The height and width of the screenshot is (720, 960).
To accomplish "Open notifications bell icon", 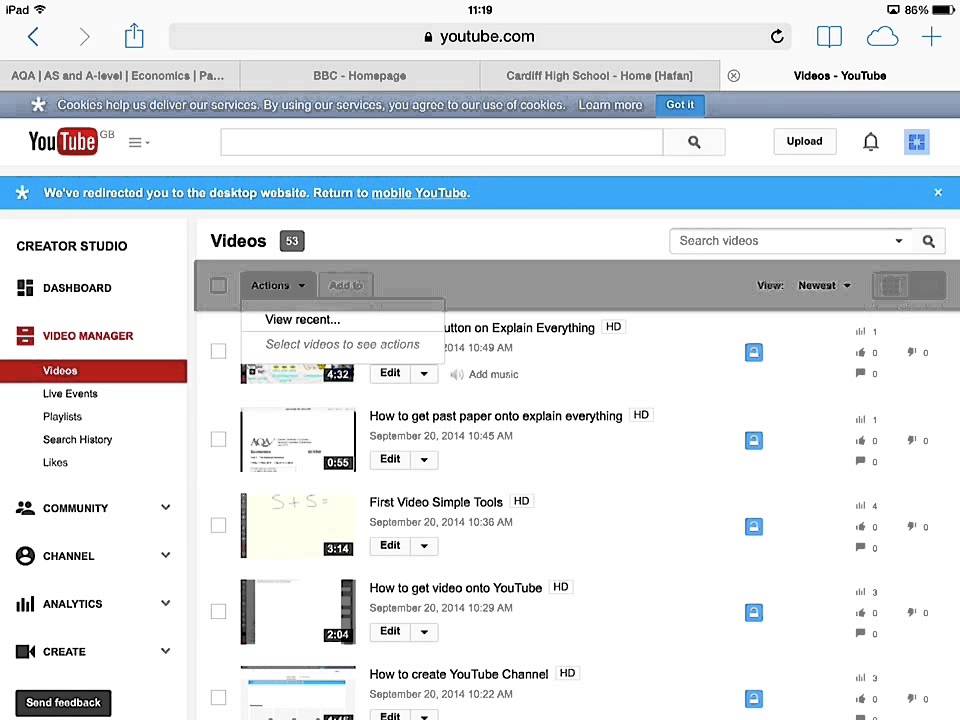I will (x=871, y=142).
